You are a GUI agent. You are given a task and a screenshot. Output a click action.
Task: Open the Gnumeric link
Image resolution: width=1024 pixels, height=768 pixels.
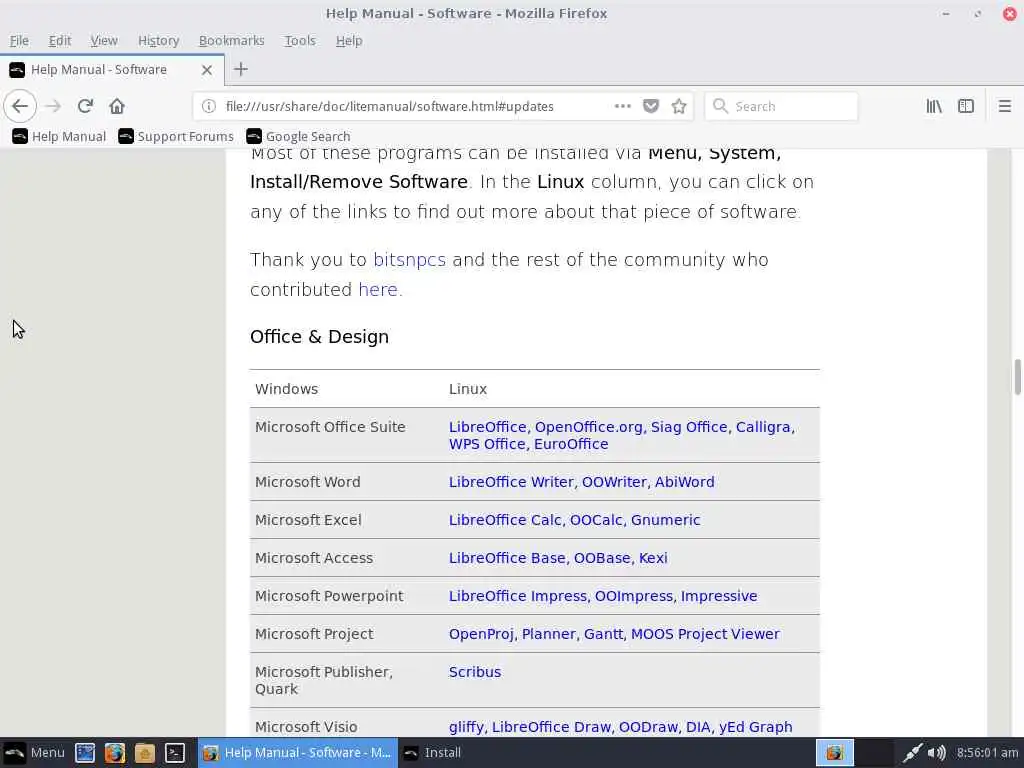click(665, 520)
